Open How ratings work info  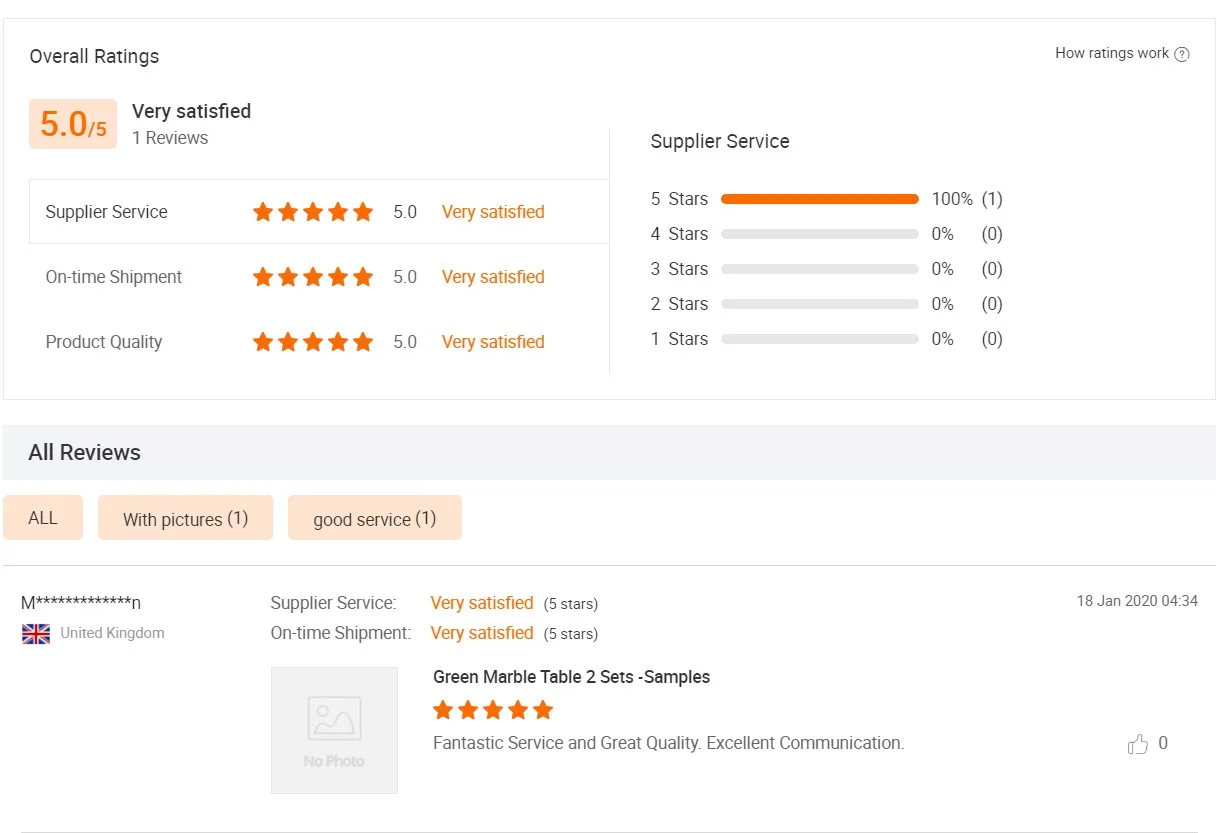[x=1111, y=54]
